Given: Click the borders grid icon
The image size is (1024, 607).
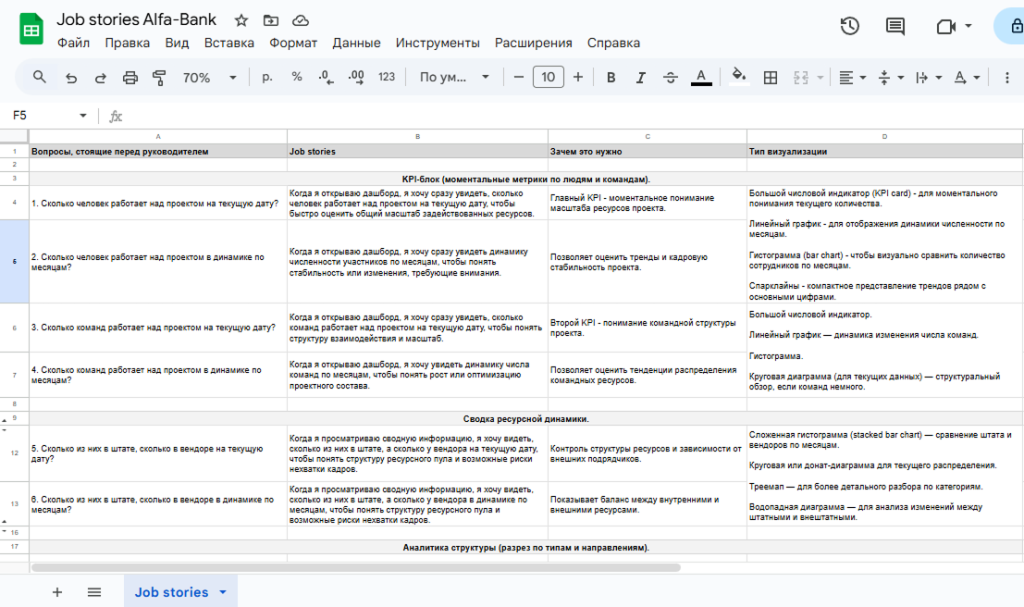Looking at the screenshot, I should click(x=771, y=78).
